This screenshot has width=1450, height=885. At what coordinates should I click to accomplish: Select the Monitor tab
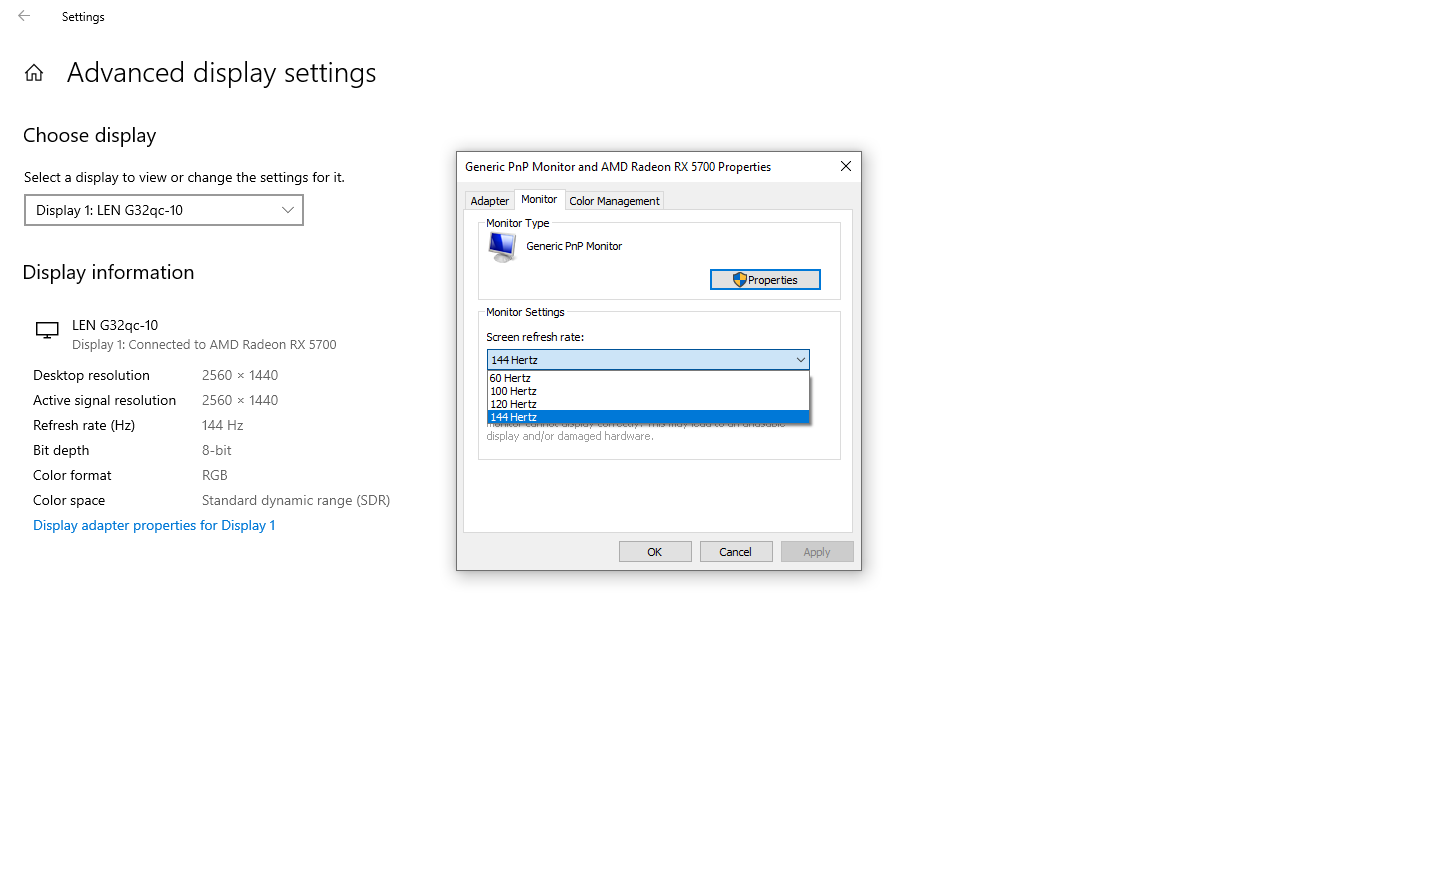539,200
